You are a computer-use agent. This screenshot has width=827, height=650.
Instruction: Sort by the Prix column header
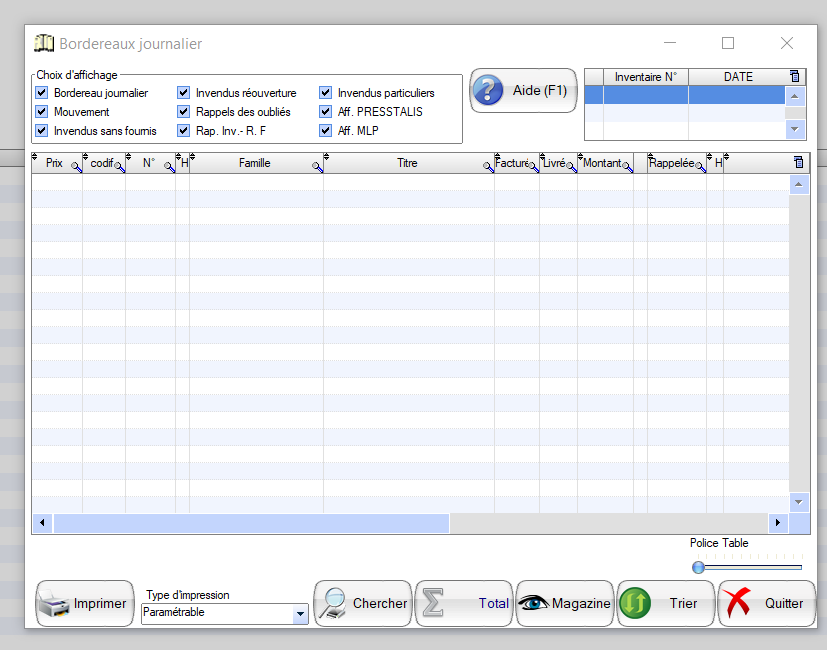tap(53, 163)
